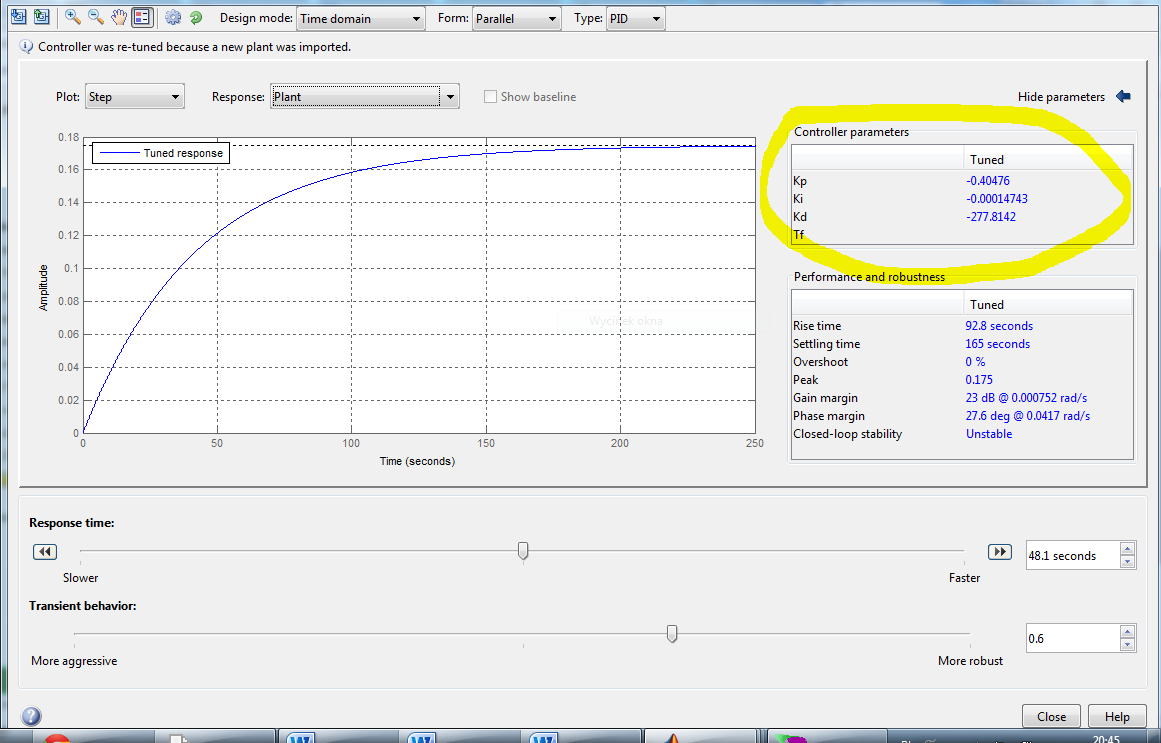Click the Time (seconds) axis label

point(417,461)
